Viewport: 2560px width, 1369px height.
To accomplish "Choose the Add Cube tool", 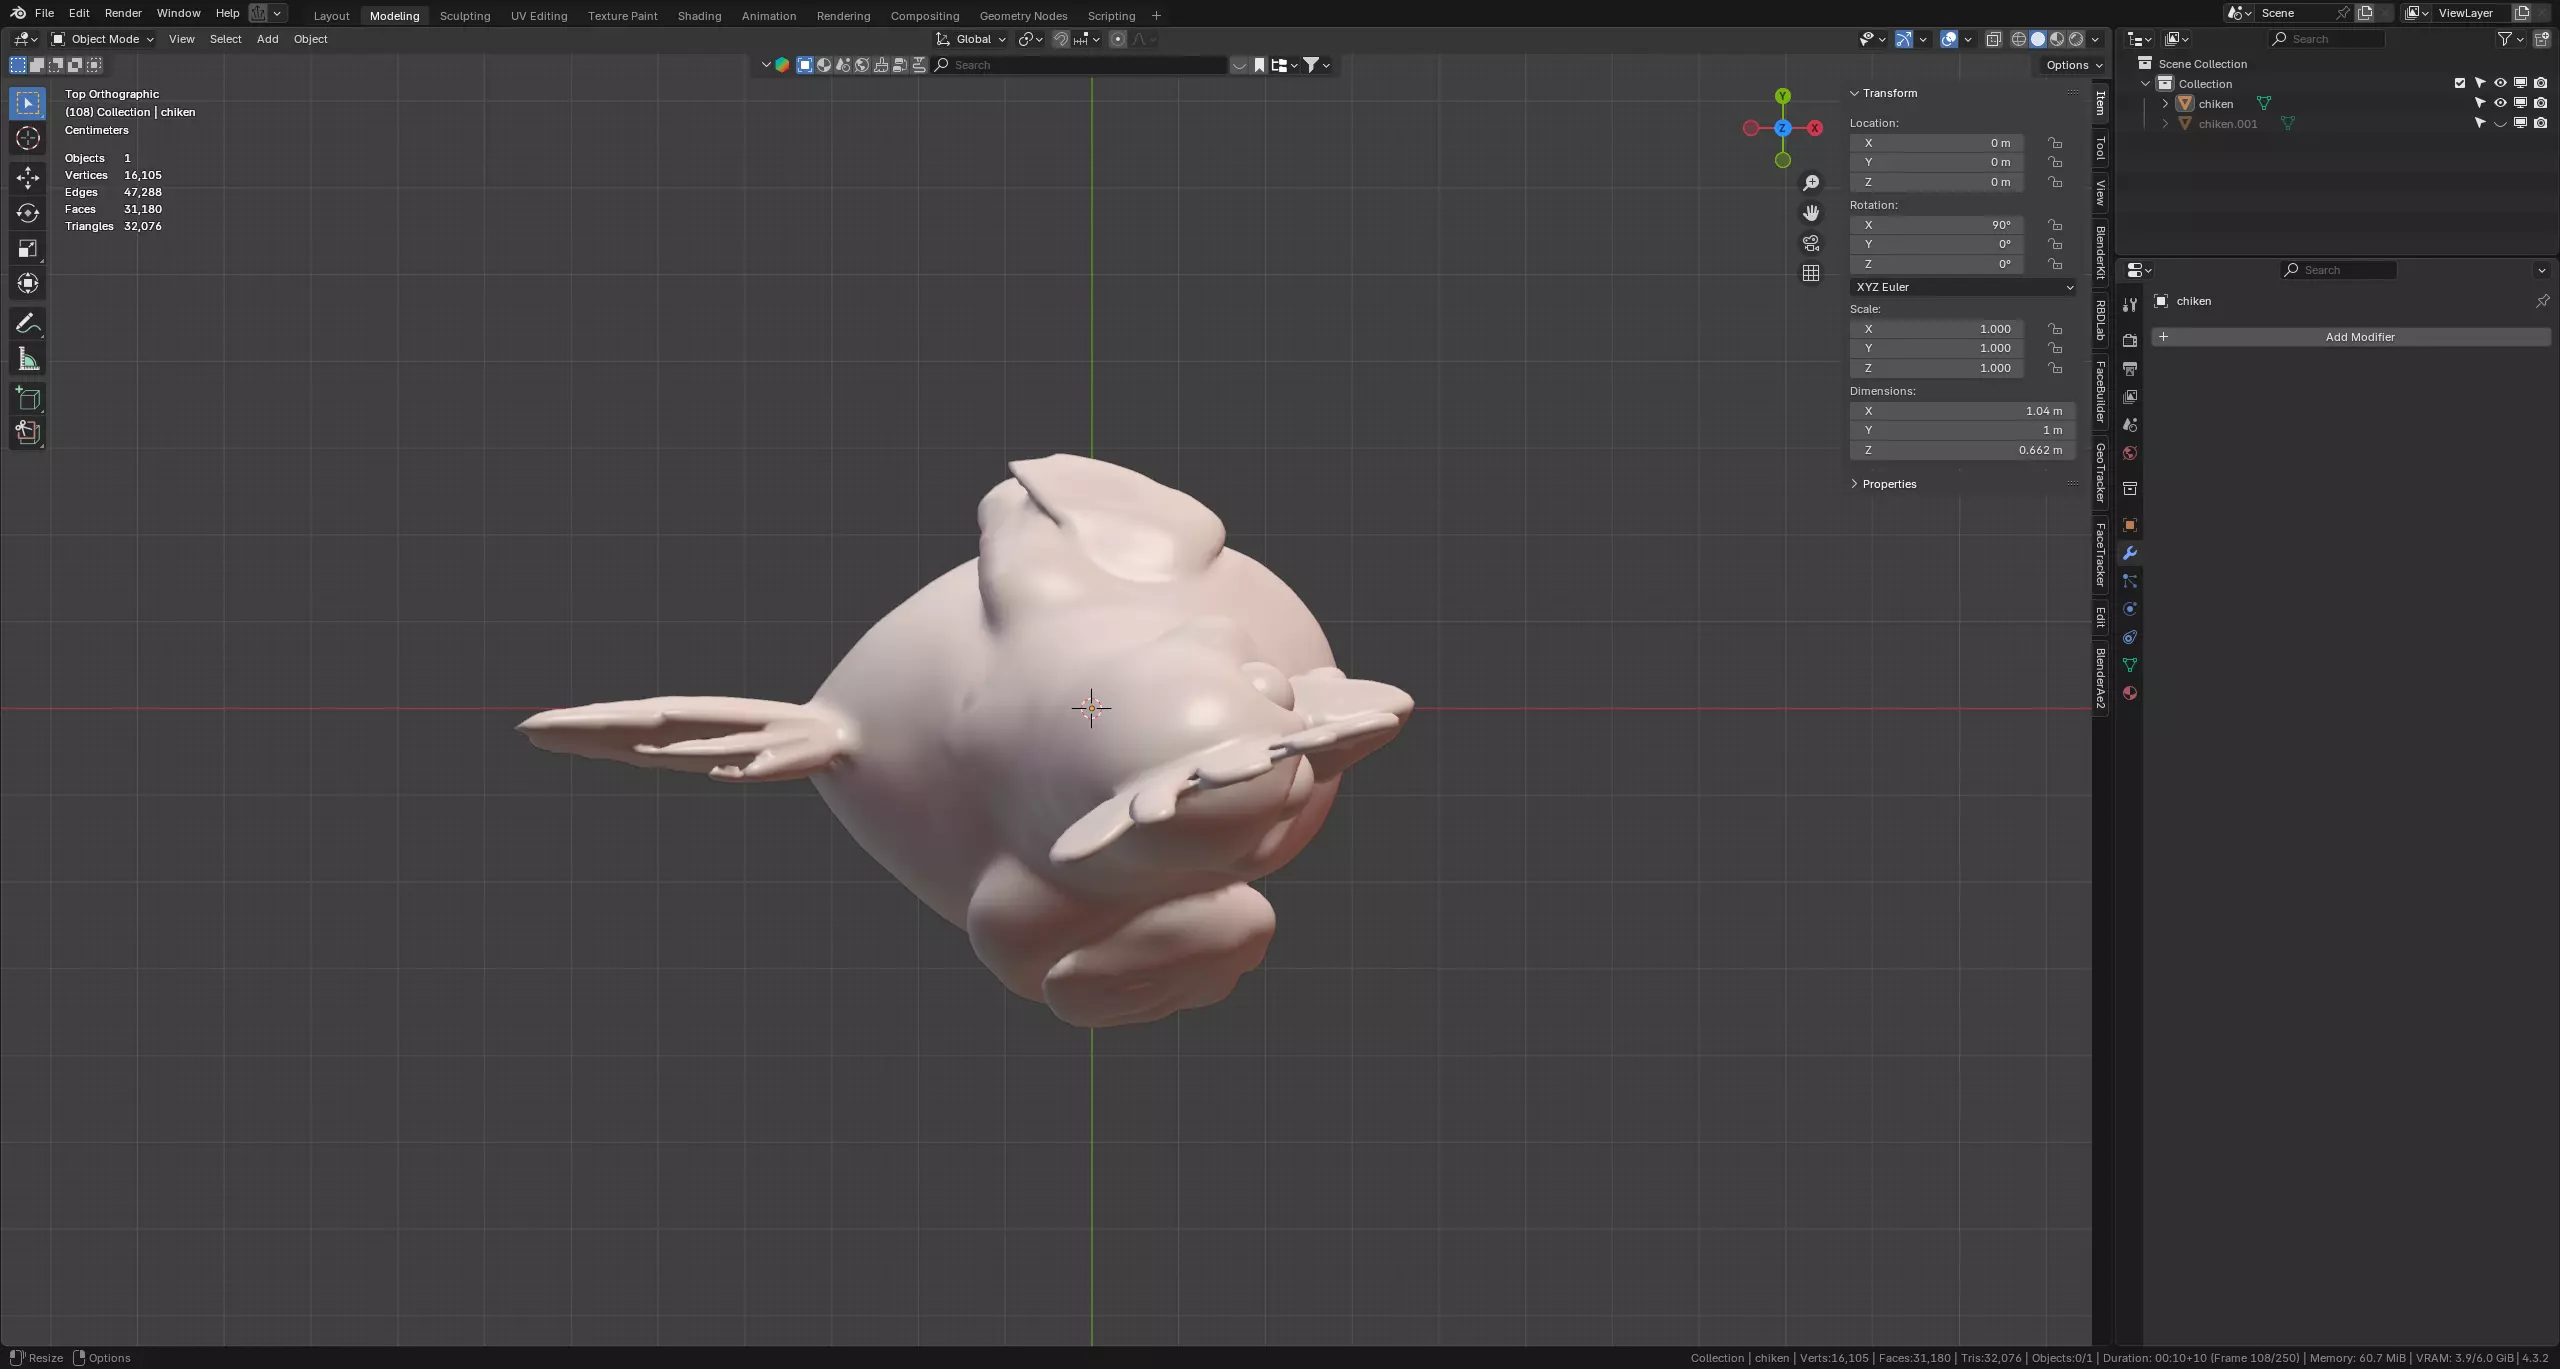I will click(28, 399).
